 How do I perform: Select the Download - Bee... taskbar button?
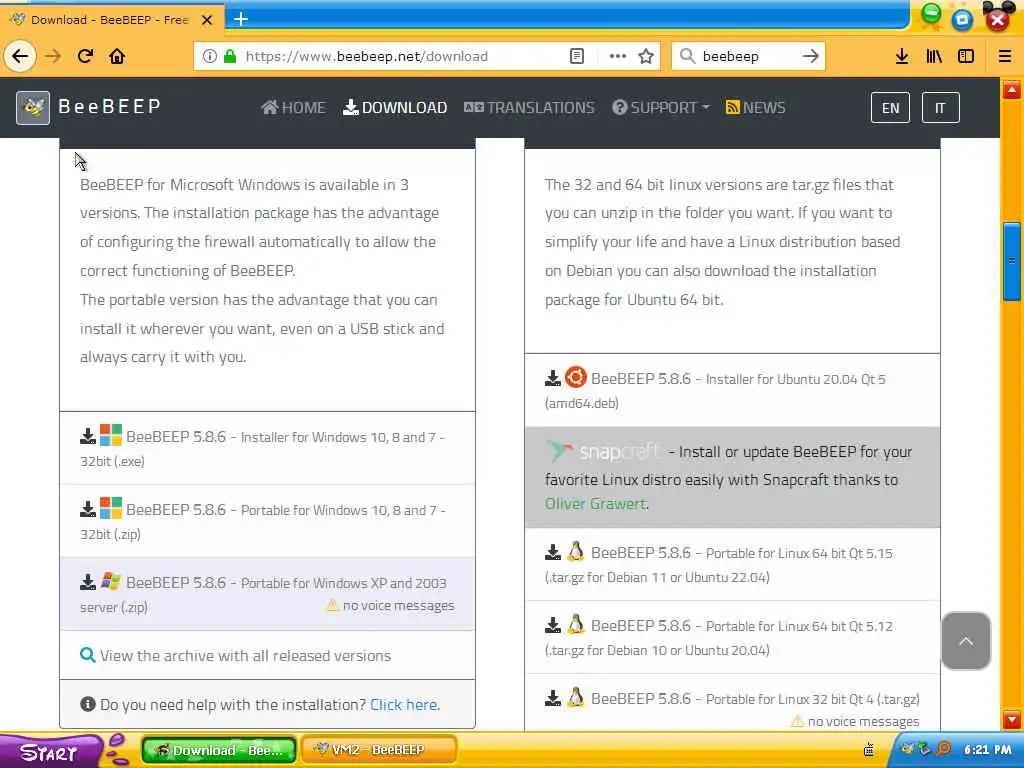pyautogui.click(x=219, y=750)
